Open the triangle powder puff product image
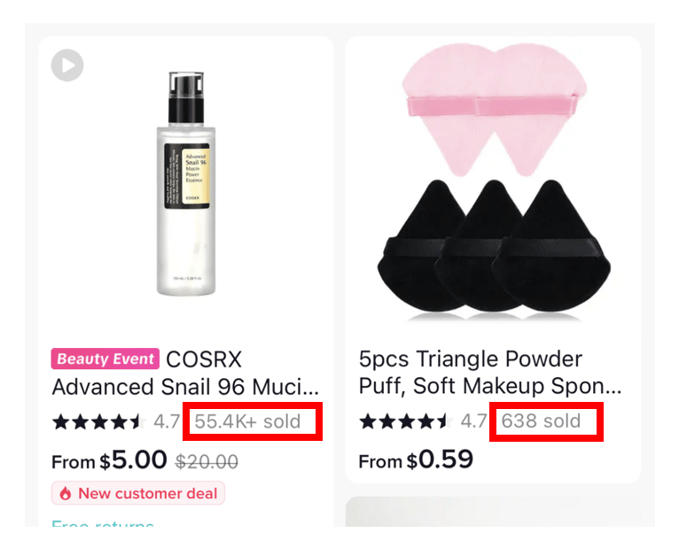Image resolution: width=679 pixels, height=548 pixels. click(494, 178)
